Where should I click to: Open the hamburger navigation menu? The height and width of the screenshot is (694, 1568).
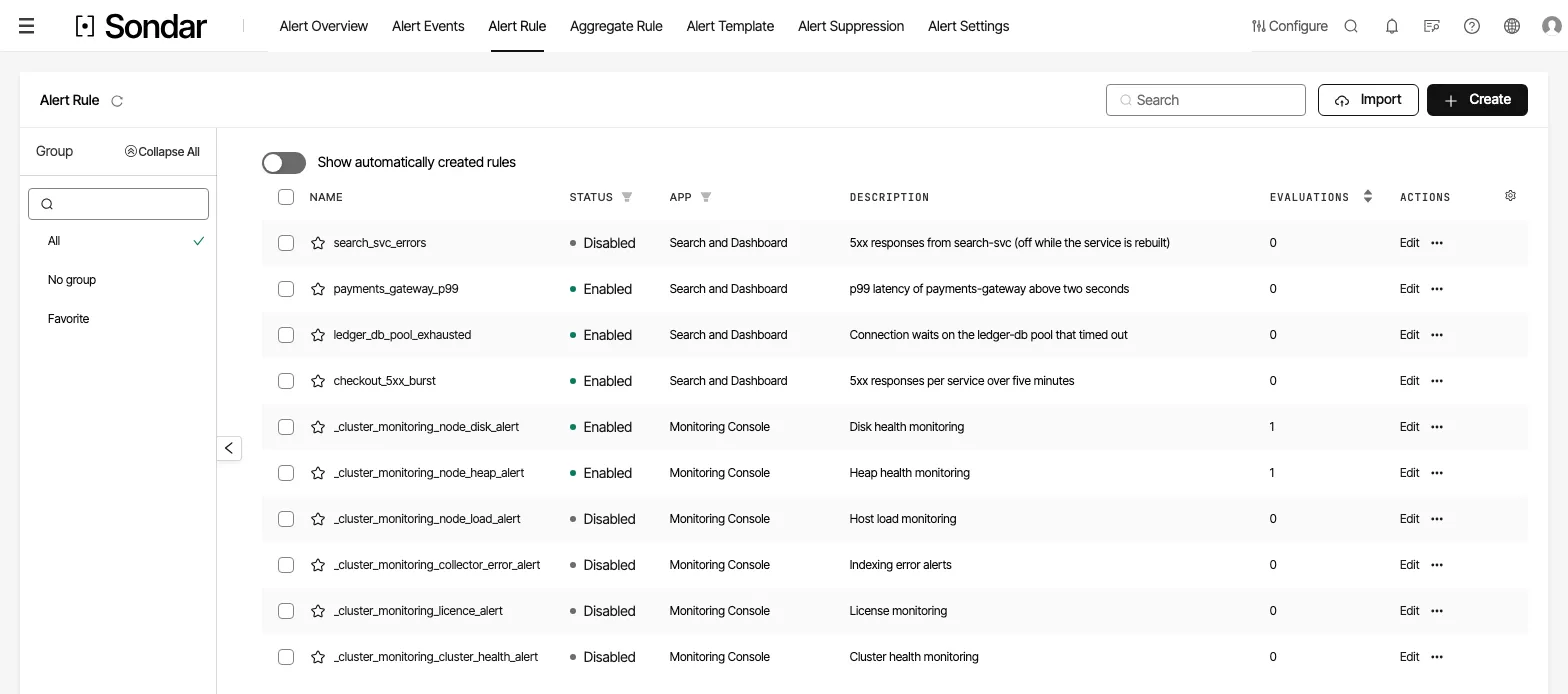(27, 26)
